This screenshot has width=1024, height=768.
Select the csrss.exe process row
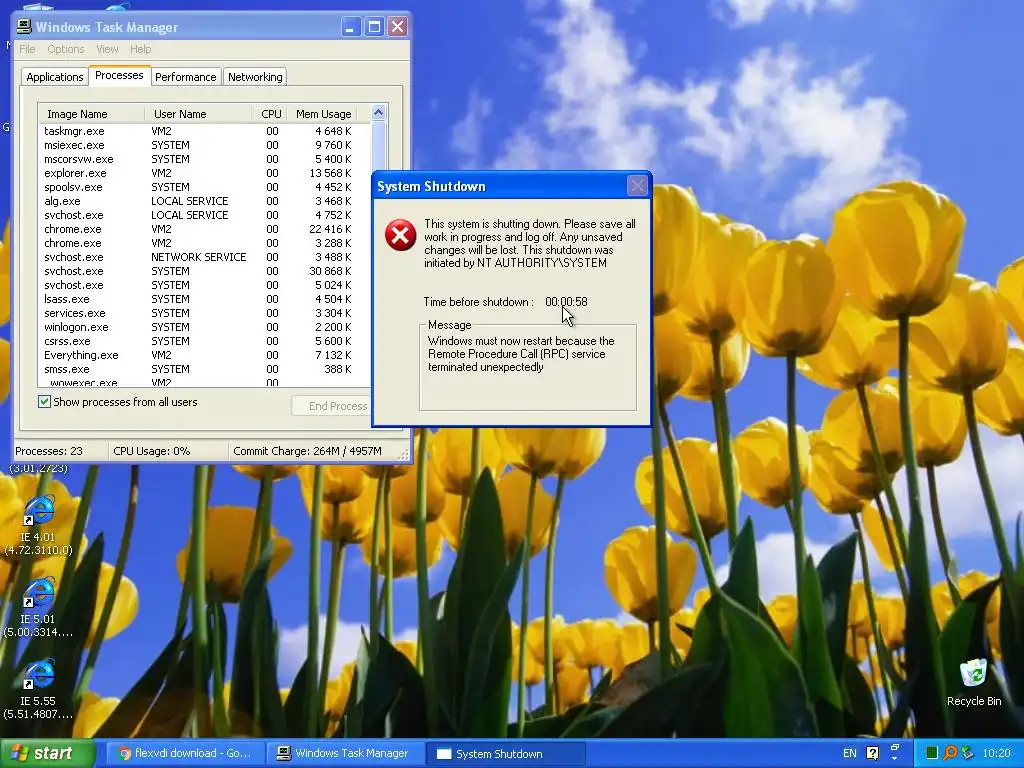pos(204,341)
